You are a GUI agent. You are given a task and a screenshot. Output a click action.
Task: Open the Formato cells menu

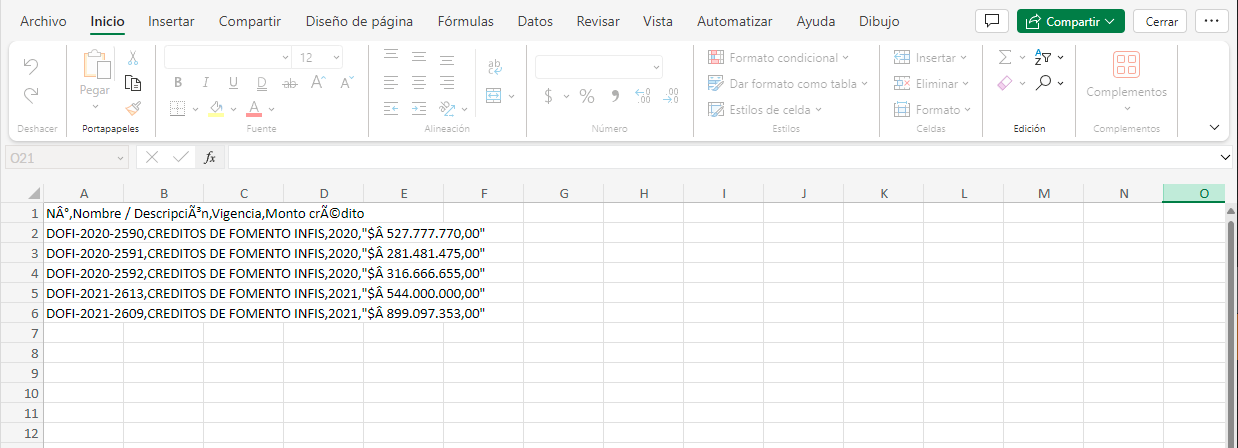click(x=932, y=110)
